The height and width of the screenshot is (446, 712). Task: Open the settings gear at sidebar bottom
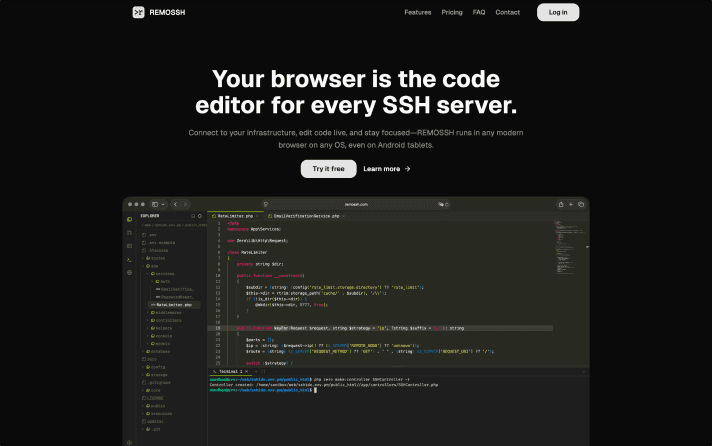point(129,442)
